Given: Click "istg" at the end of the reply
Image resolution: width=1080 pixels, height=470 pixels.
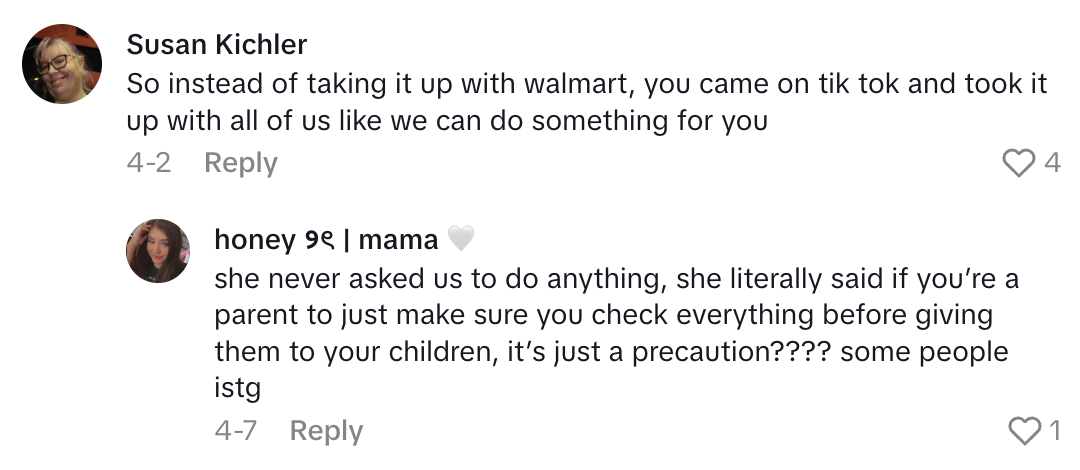Looking at the screenshot, I should 230,389.
